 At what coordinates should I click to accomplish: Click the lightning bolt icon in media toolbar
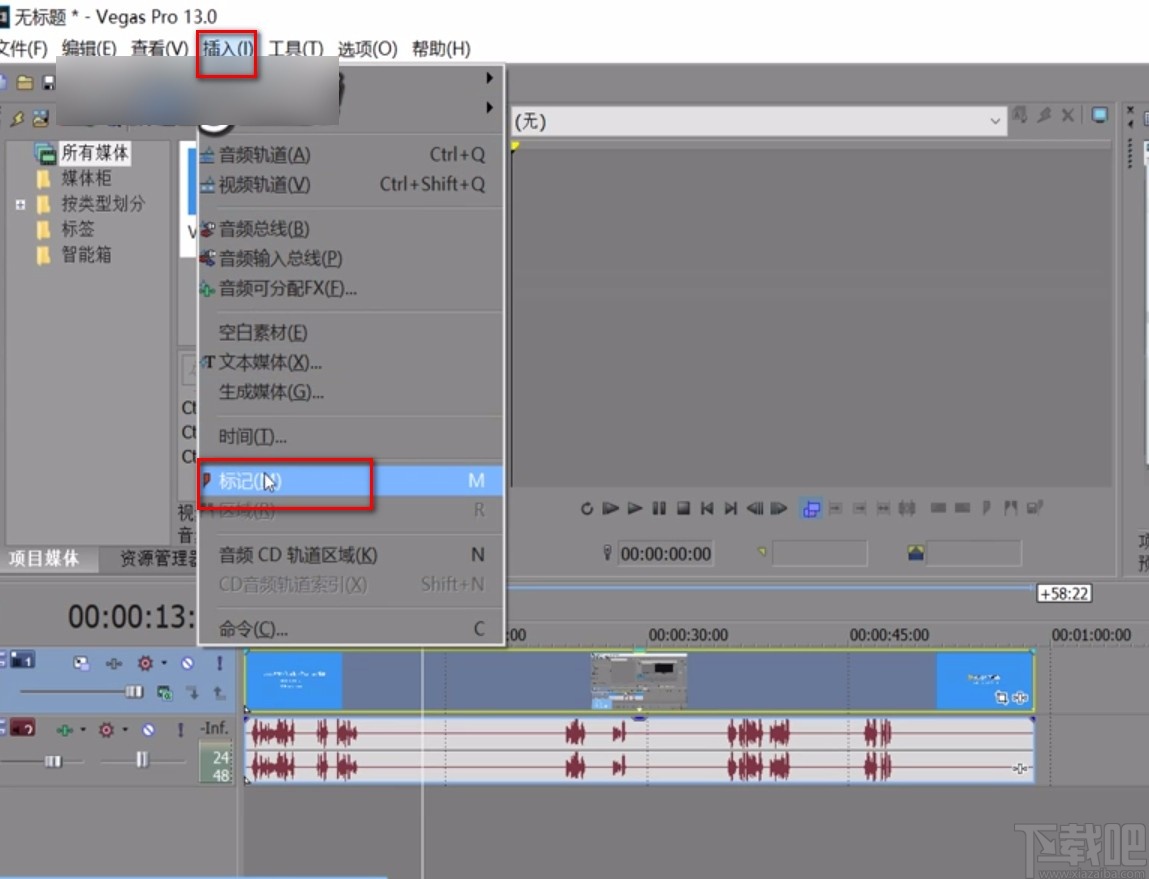(x=17, y=118)
